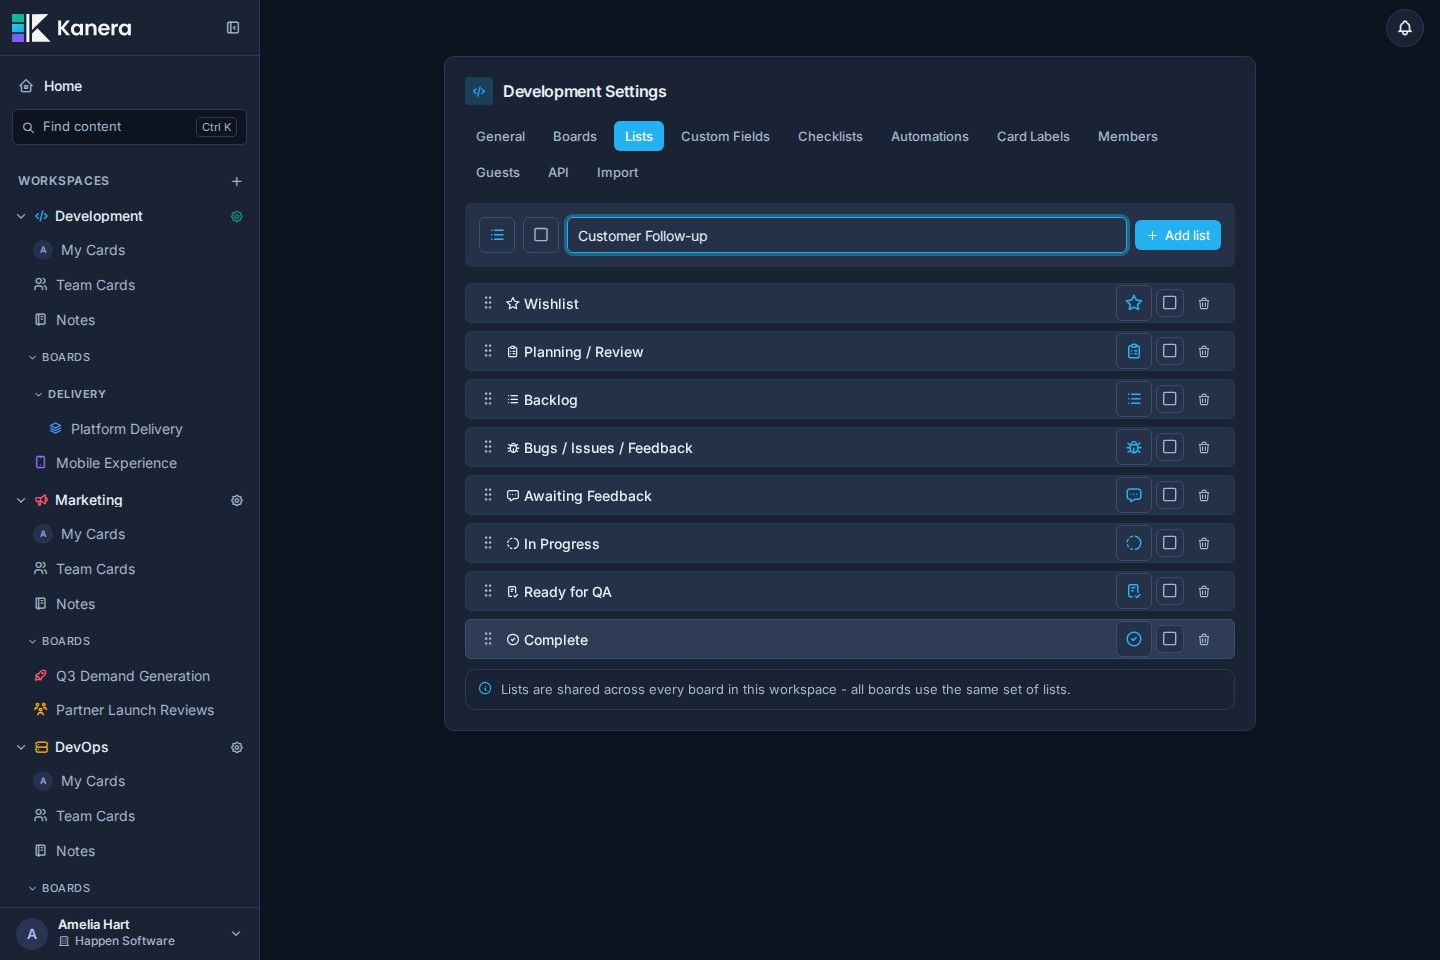The image size is (1440, 960).
Task: Switch to the General tab
Action: coord(500,136)
